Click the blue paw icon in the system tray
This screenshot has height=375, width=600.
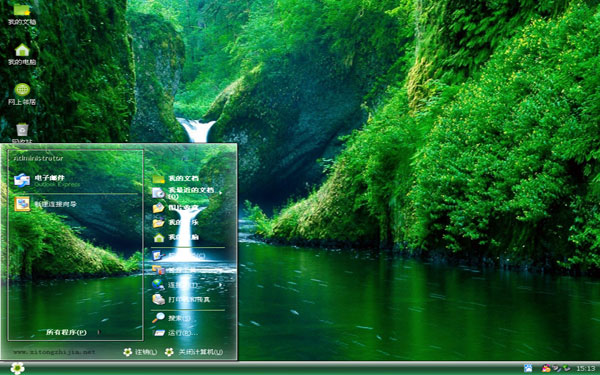[528, 368]
